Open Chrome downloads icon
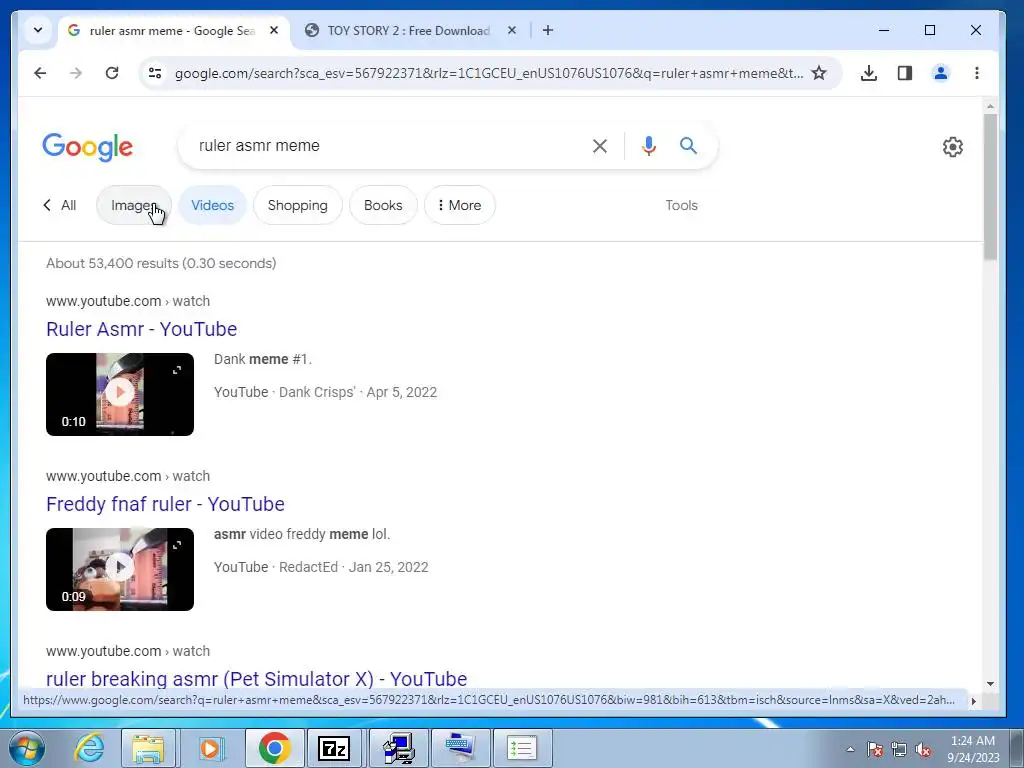This screenshot has height=768, width=1024. [869, 73]
